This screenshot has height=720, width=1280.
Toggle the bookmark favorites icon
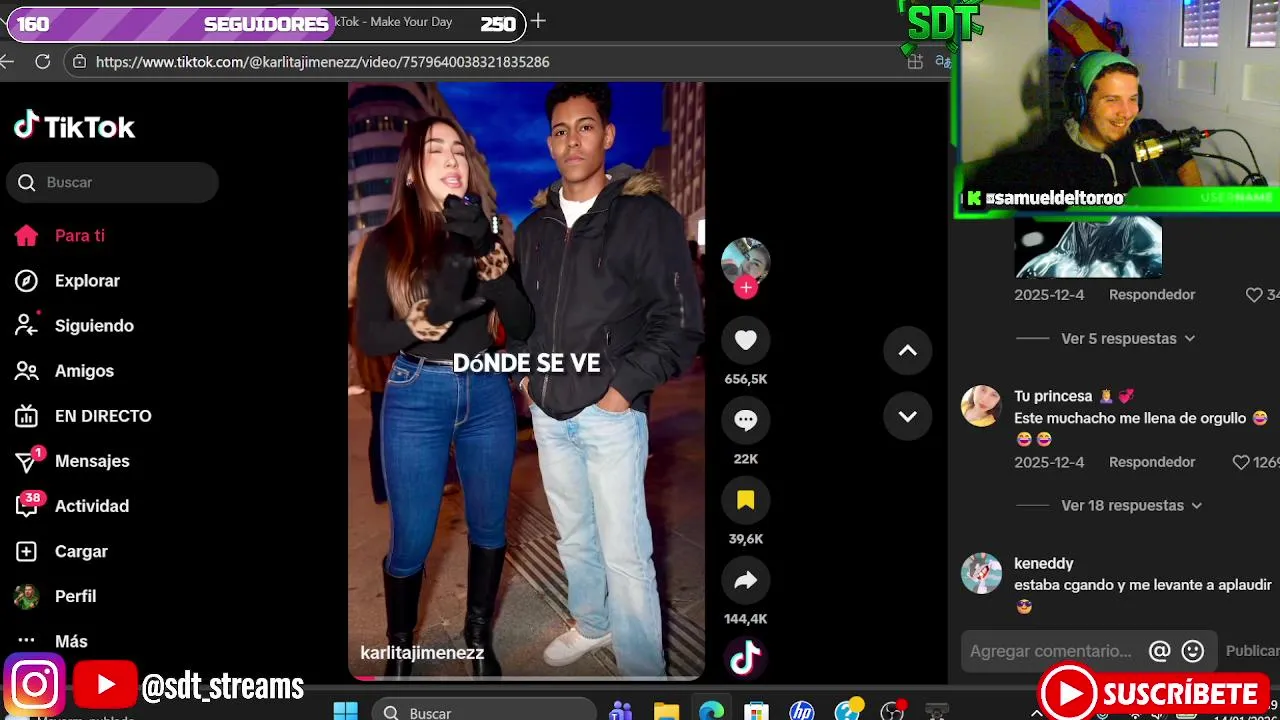coord(746,501)
